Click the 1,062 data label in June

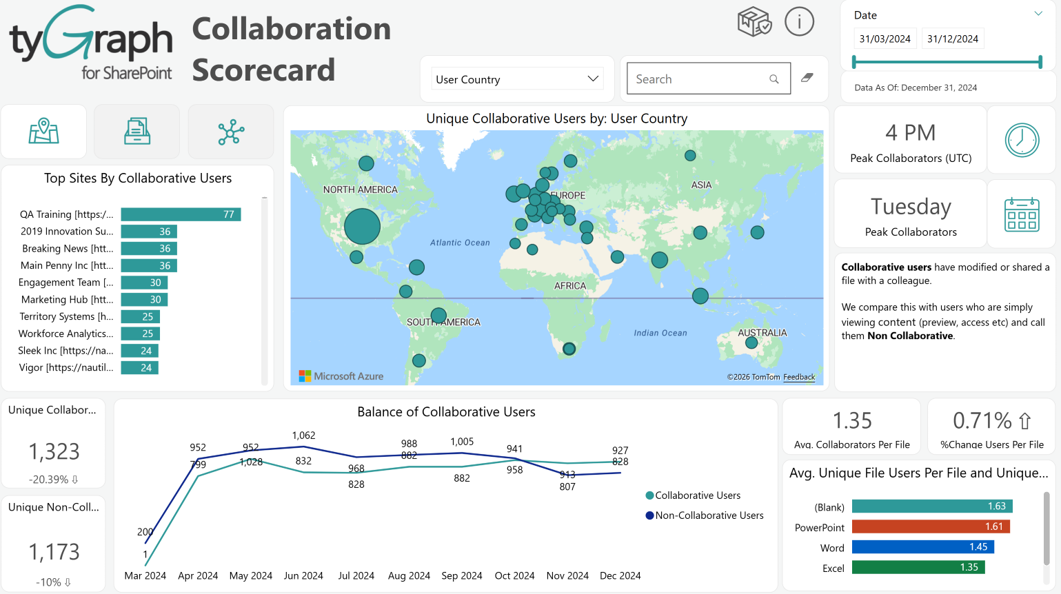click(x=303, y=436)
